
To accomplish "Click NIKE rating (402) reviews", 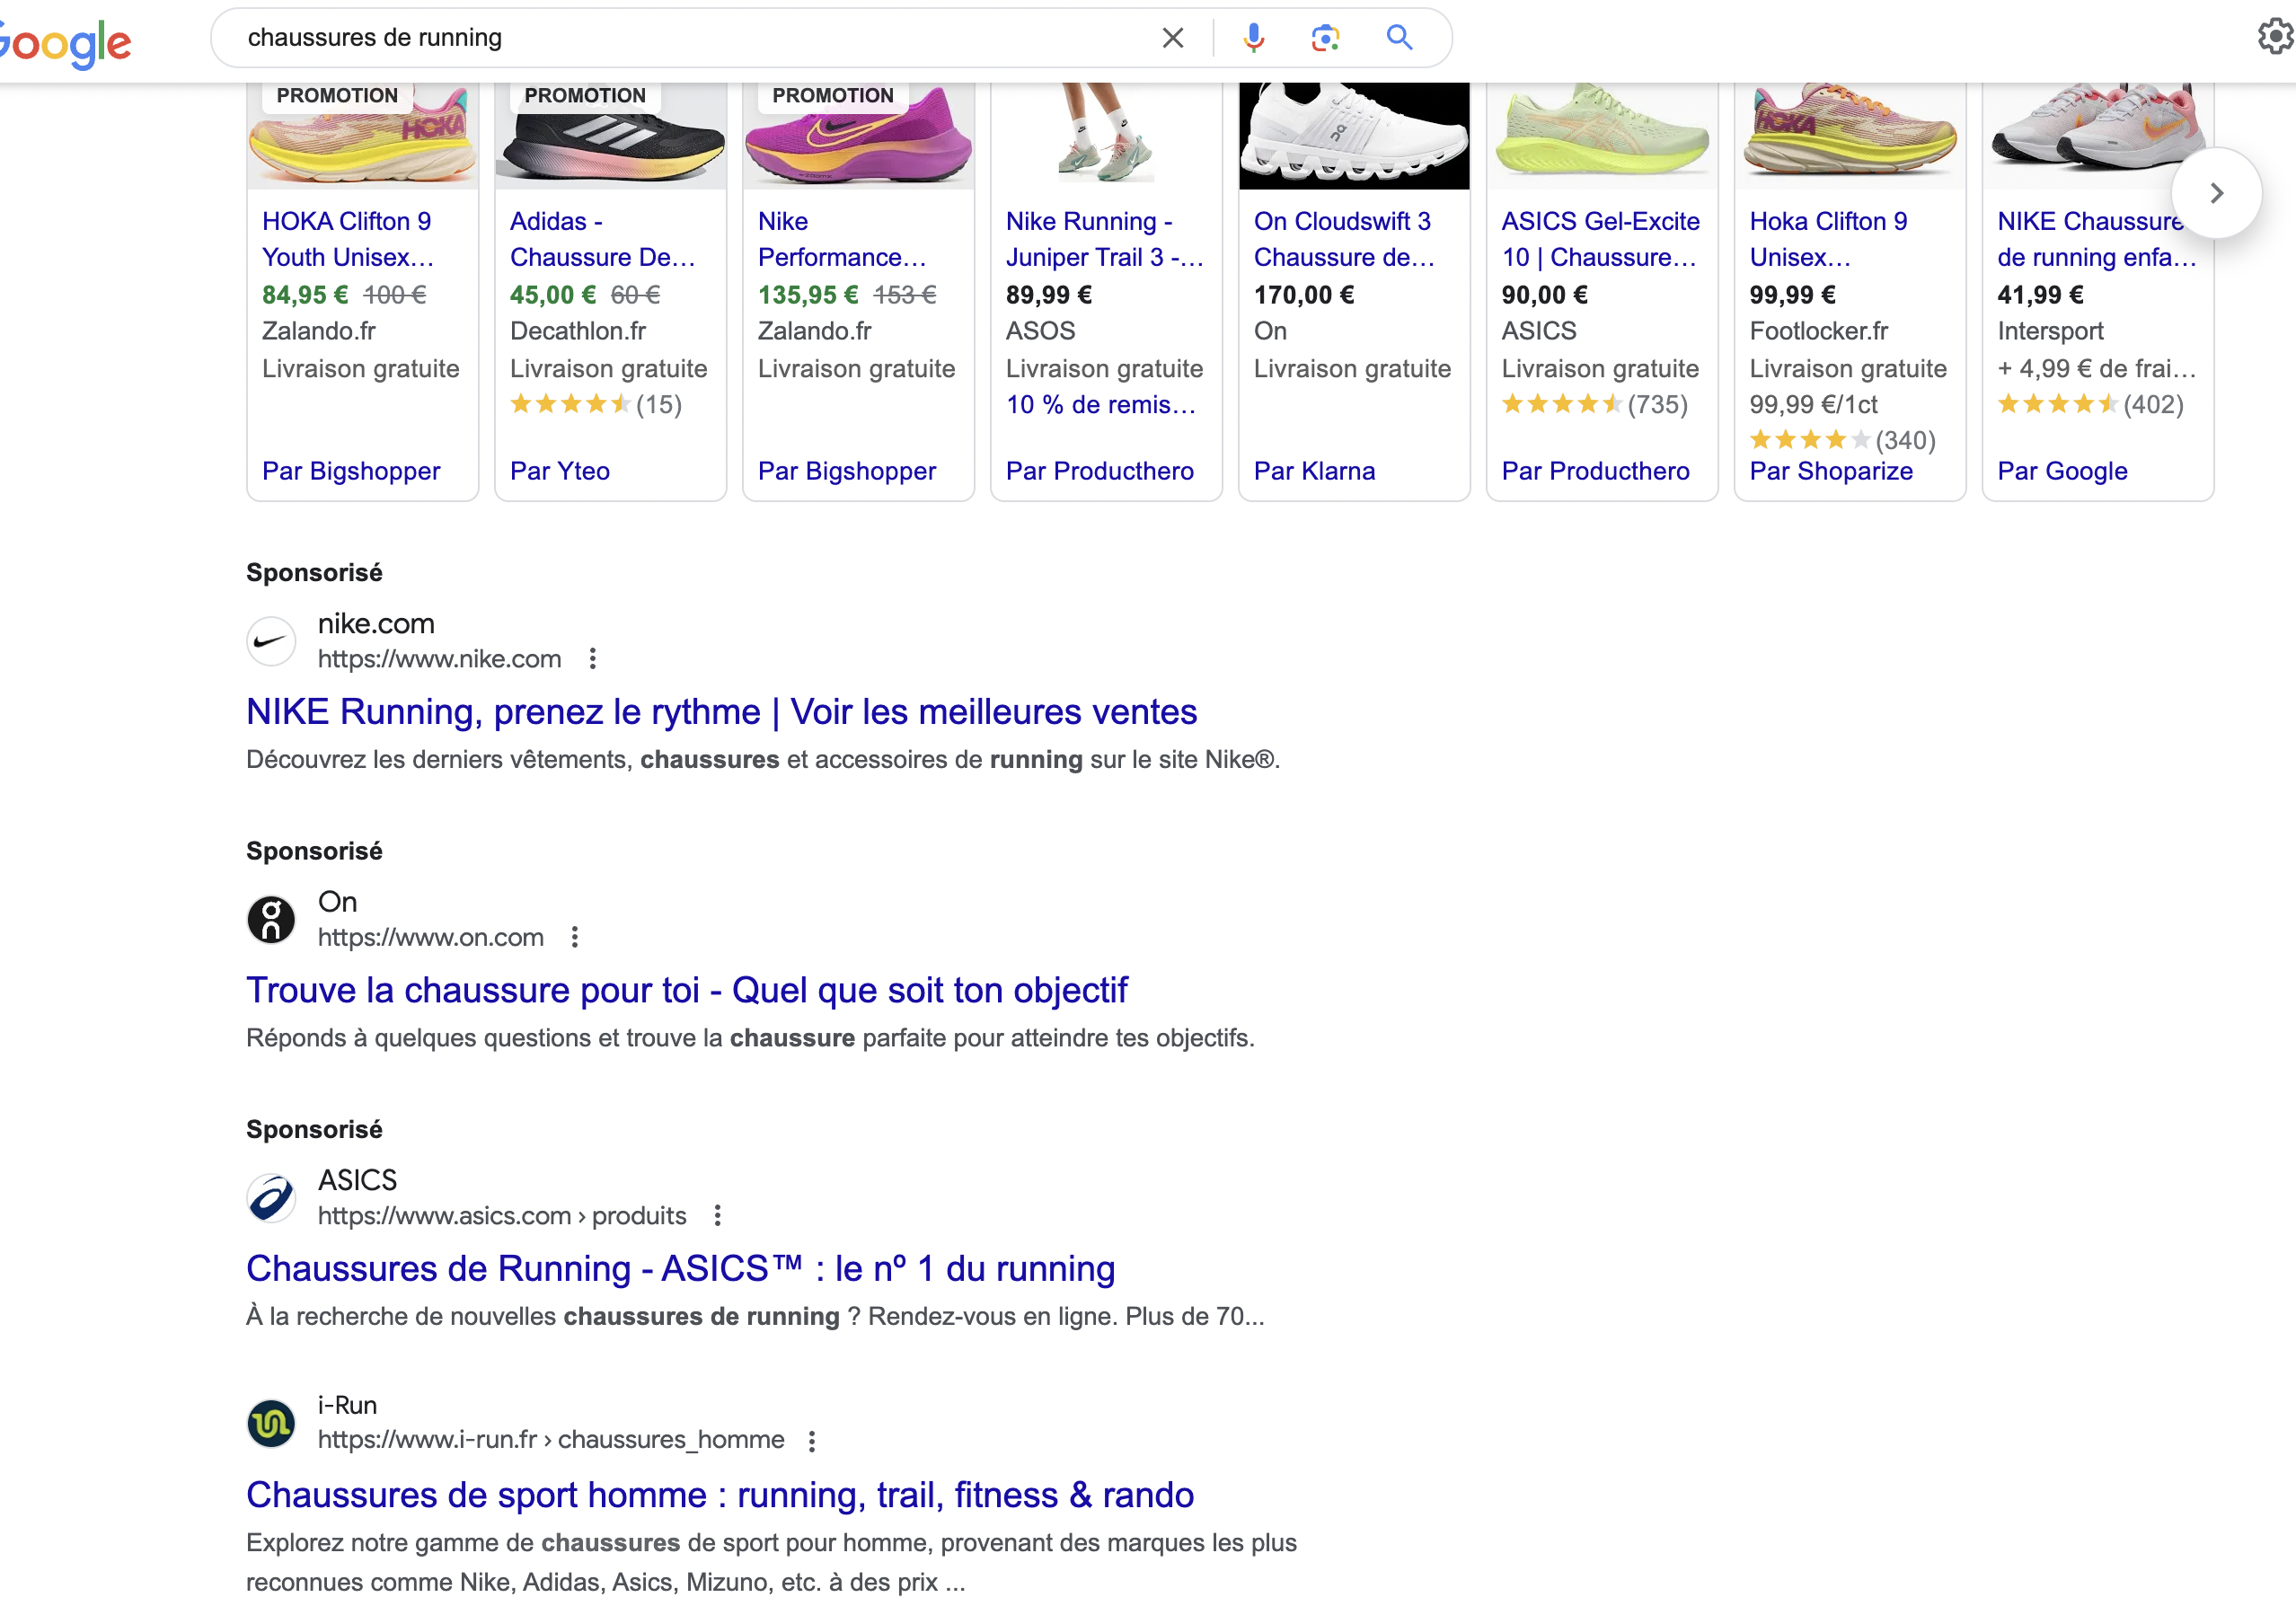I will click(x=2091, y=405).
